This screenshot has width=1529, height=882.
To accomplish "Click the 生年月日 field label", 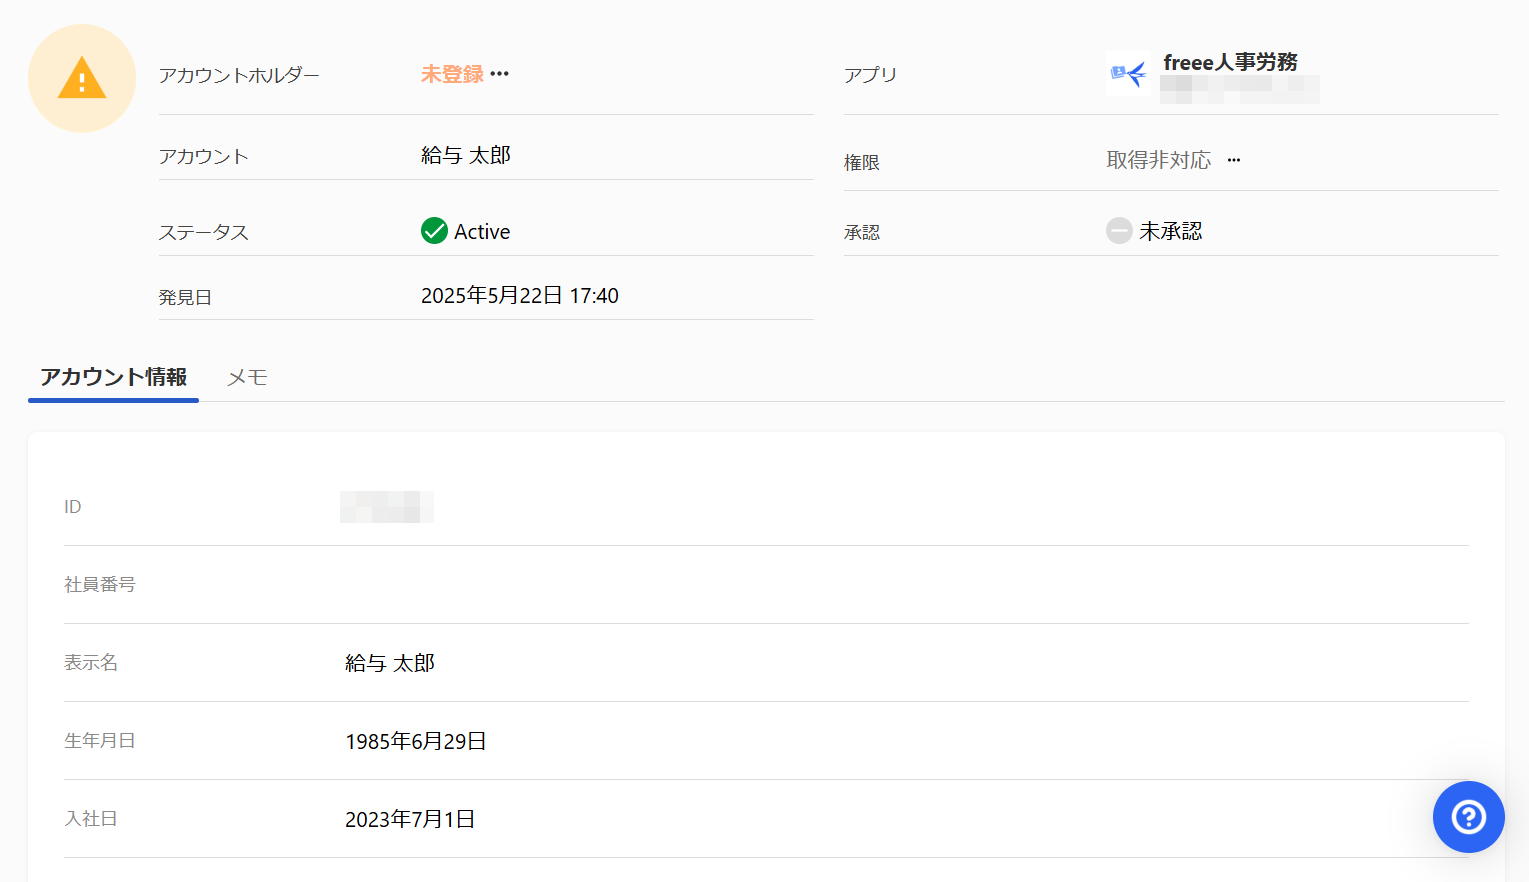I will pos(100,741).
